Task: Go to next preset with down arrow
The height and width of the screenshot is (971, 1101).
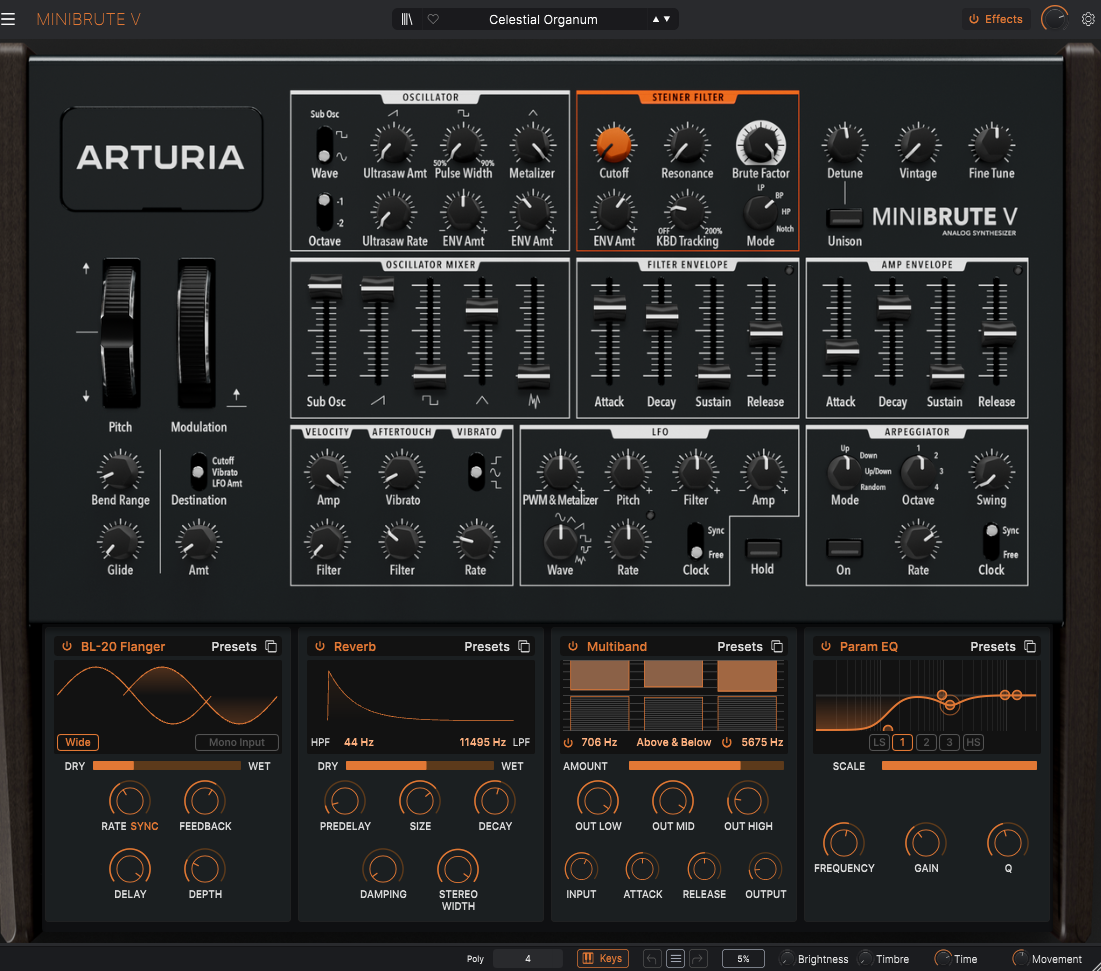Action: coord(667,19)
